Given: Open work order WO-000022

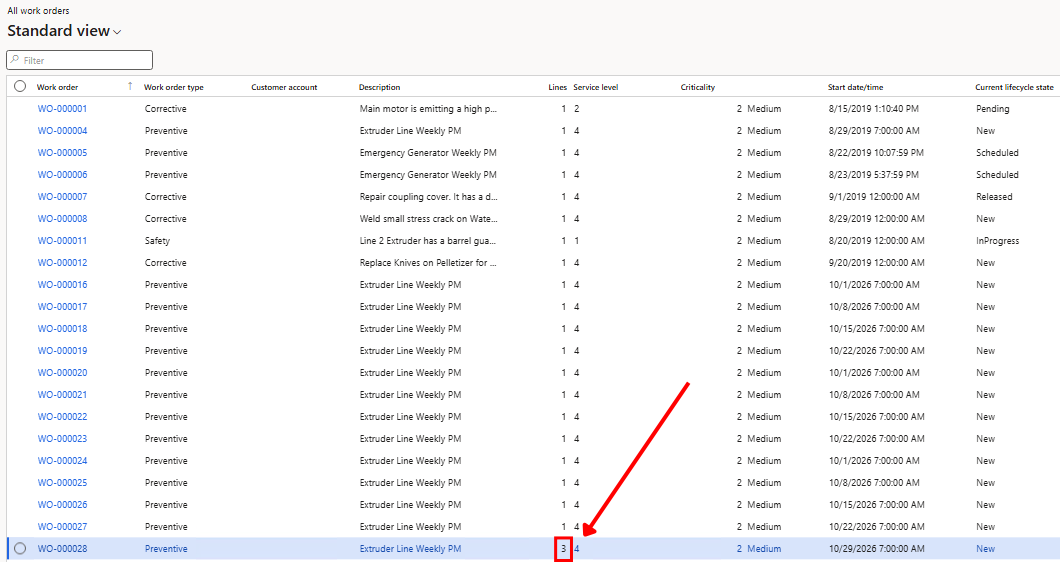Looking at the screenshot, I should click(62, 417).
